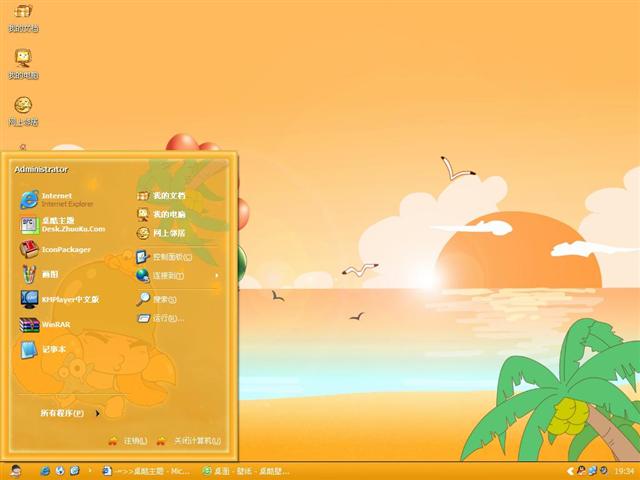Click the Internet Explorer quick launch icon
Viewport: 640px width, 480px height.
pos(45,471)
